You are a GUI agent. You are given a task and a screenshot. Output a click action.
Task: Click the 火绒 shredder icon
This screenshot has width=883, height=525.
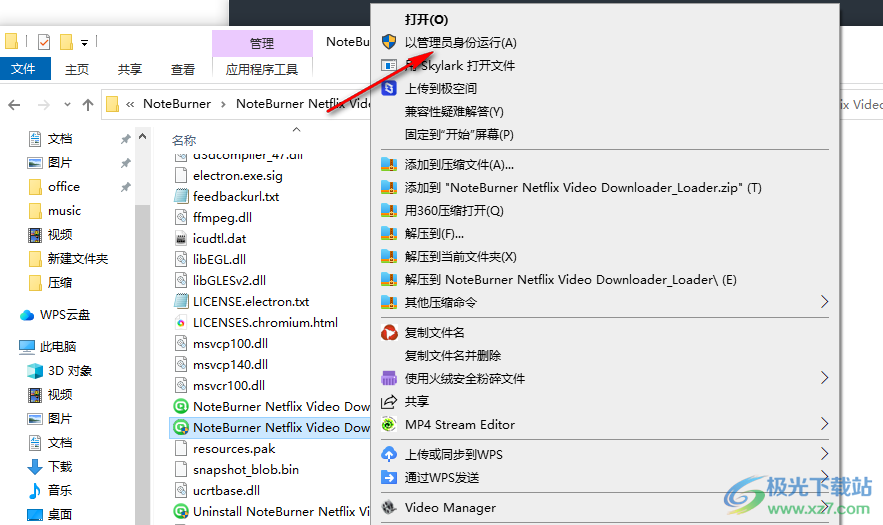pos(389,378)
